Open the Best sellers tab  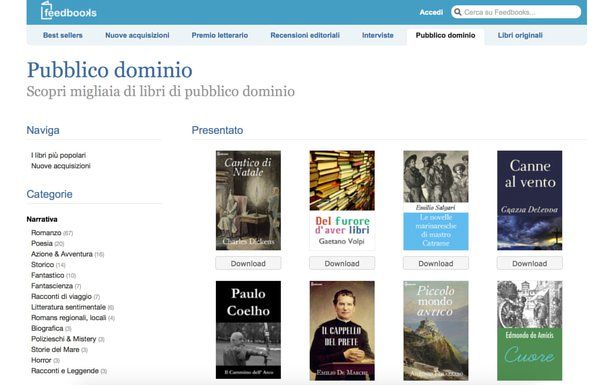tap(63, 35)
